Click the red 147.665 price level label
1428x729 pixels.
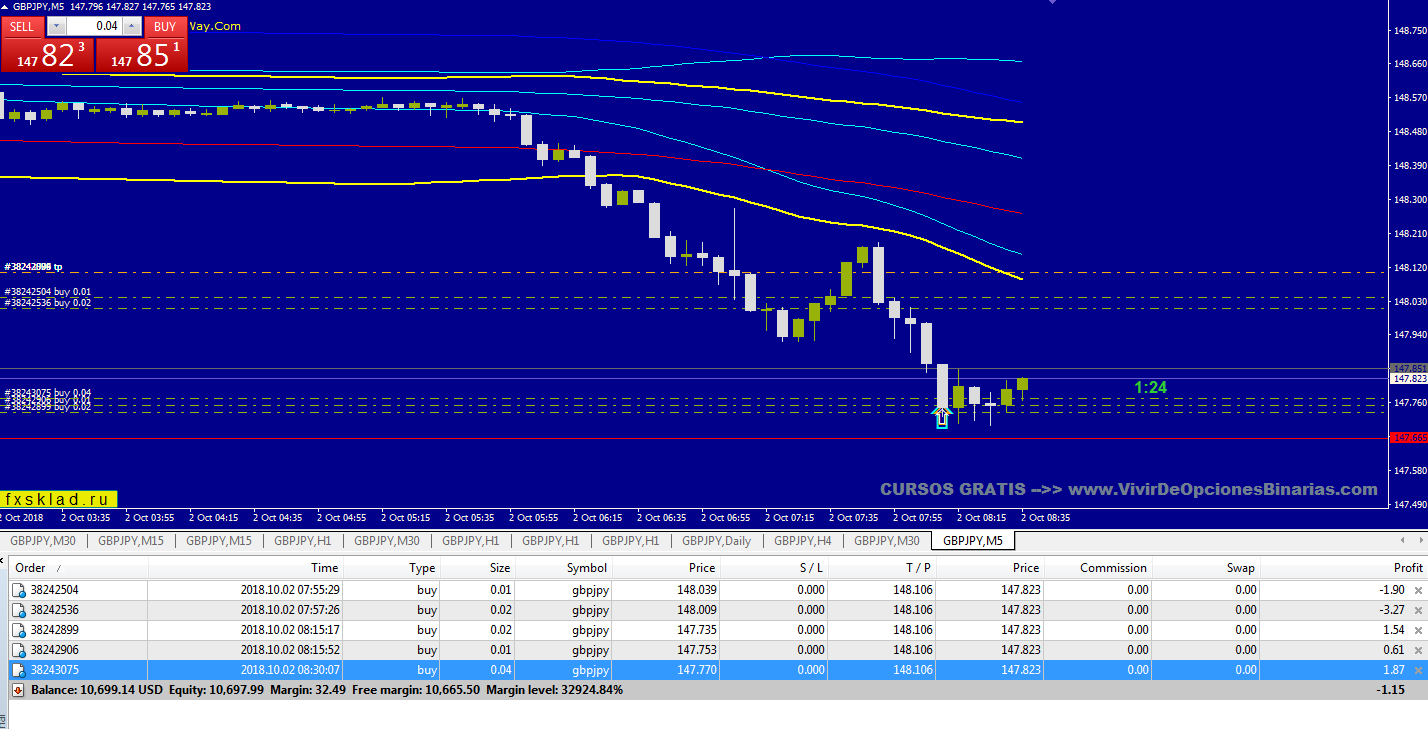point(1408,438)
